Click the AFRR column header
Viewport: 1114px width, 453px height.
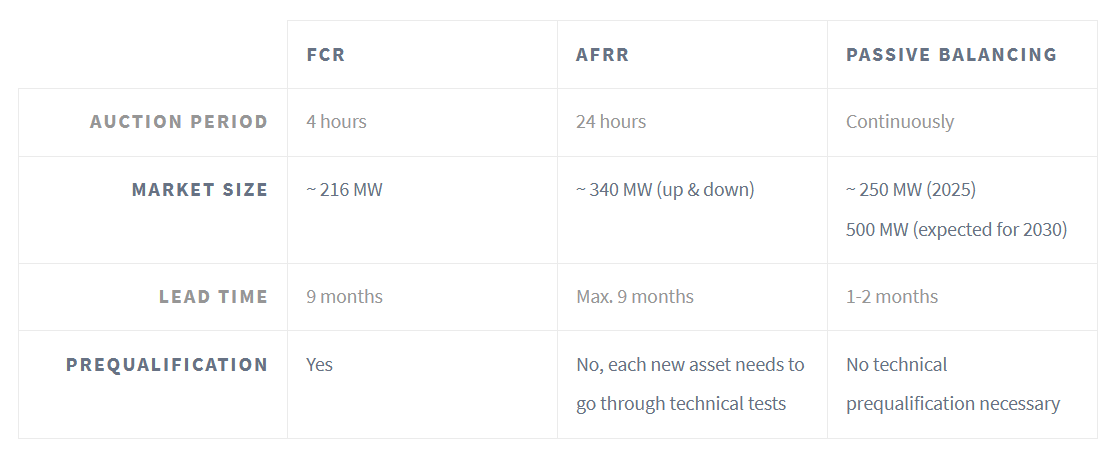pyautogui.click(x=603, y=55)
